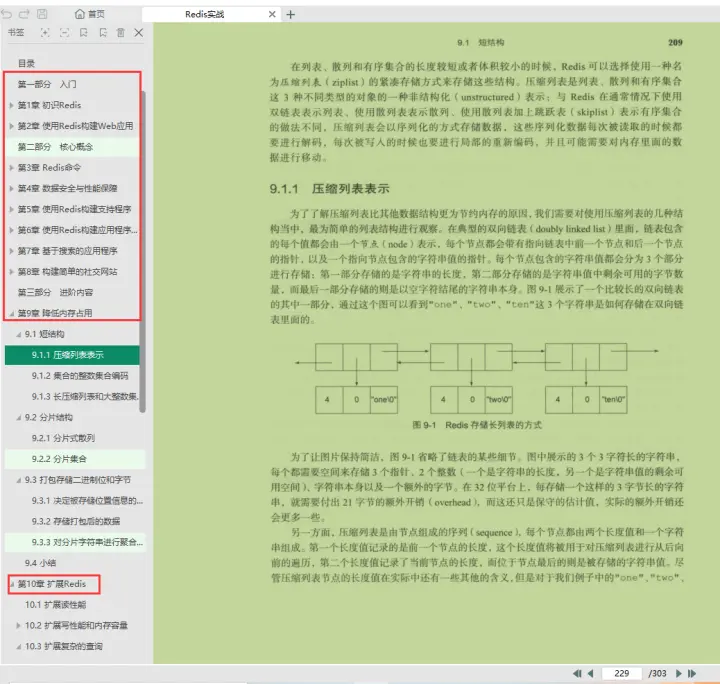The width and height of the screenshot is (720, 684).
Task: Select bookmark 9.1.1 压缩列表表示
Action: click(x=72, y=355)
